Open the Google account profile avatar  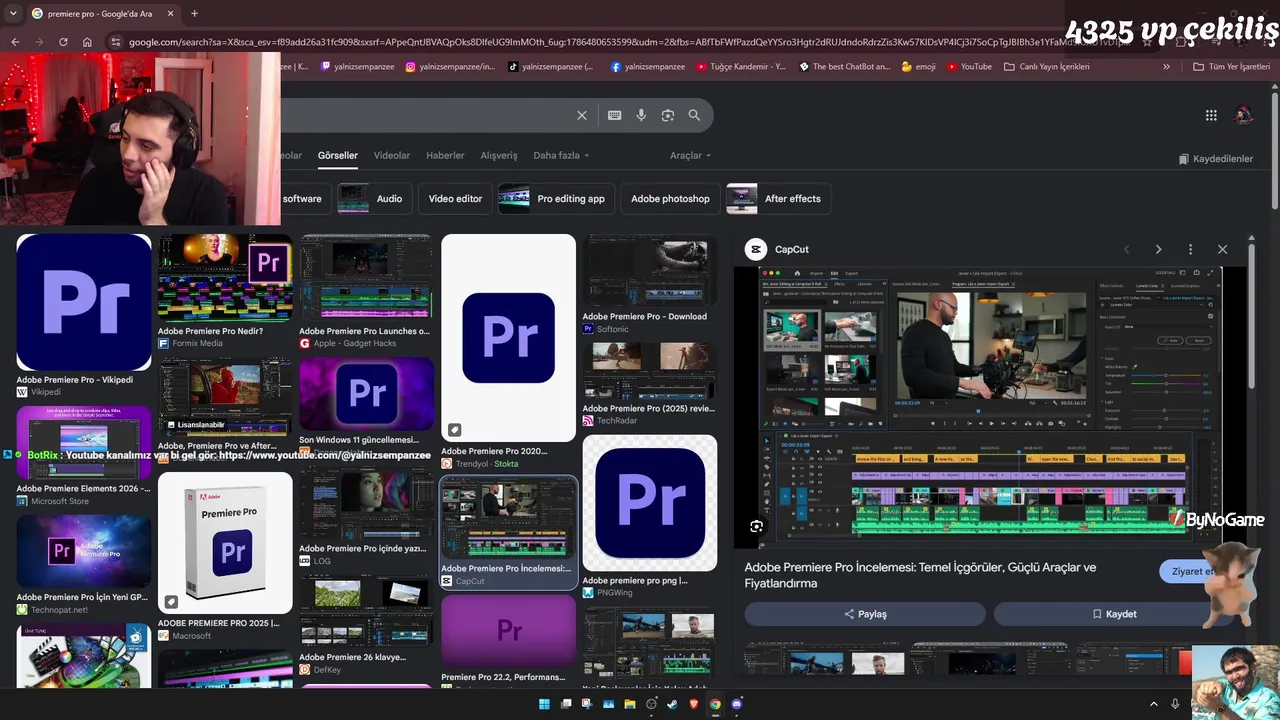[1244, 115]
